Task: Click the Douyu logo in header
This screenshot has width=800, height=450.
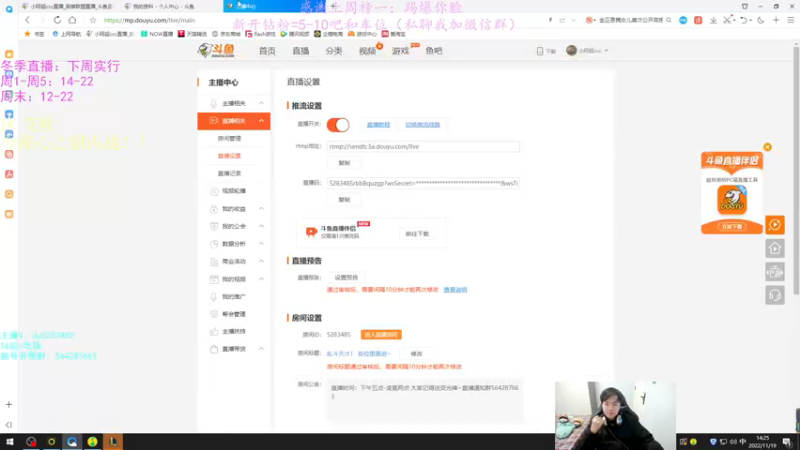Action: click(216, 51)
